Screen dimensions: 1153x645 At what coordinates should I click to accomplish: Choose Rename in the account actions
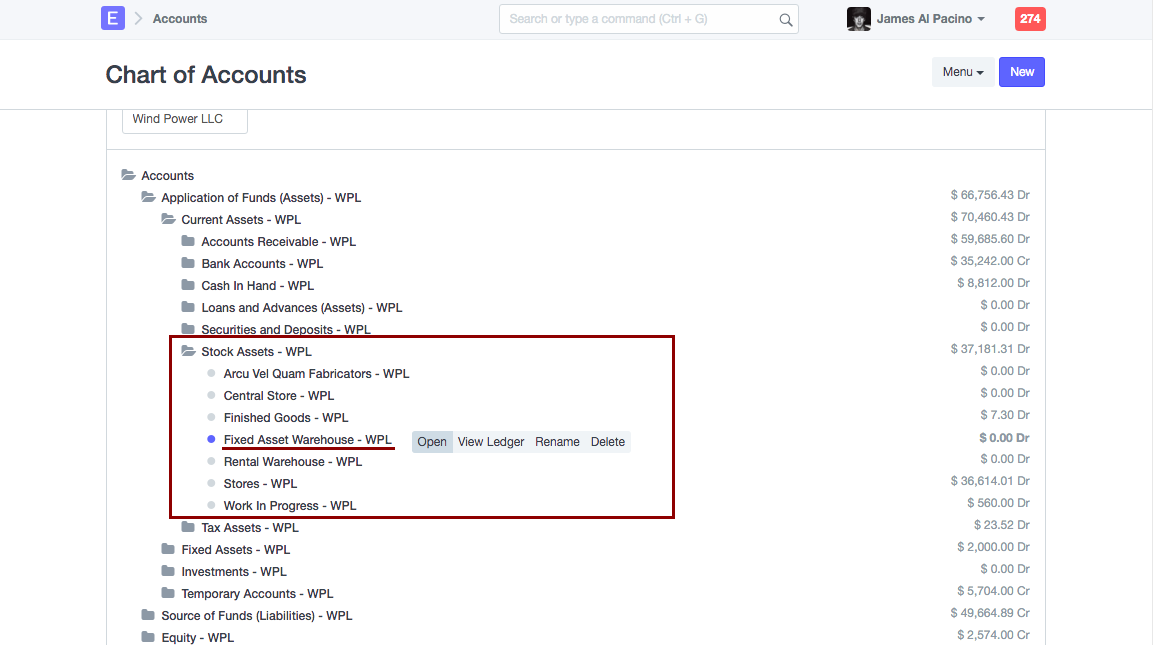(x=557, y=442)
